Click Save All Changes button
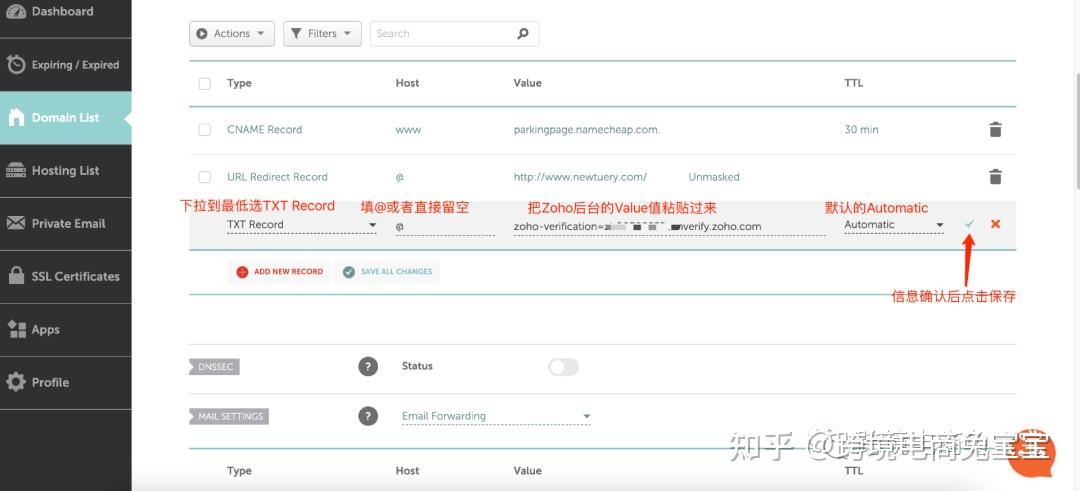 coord(387,272)
